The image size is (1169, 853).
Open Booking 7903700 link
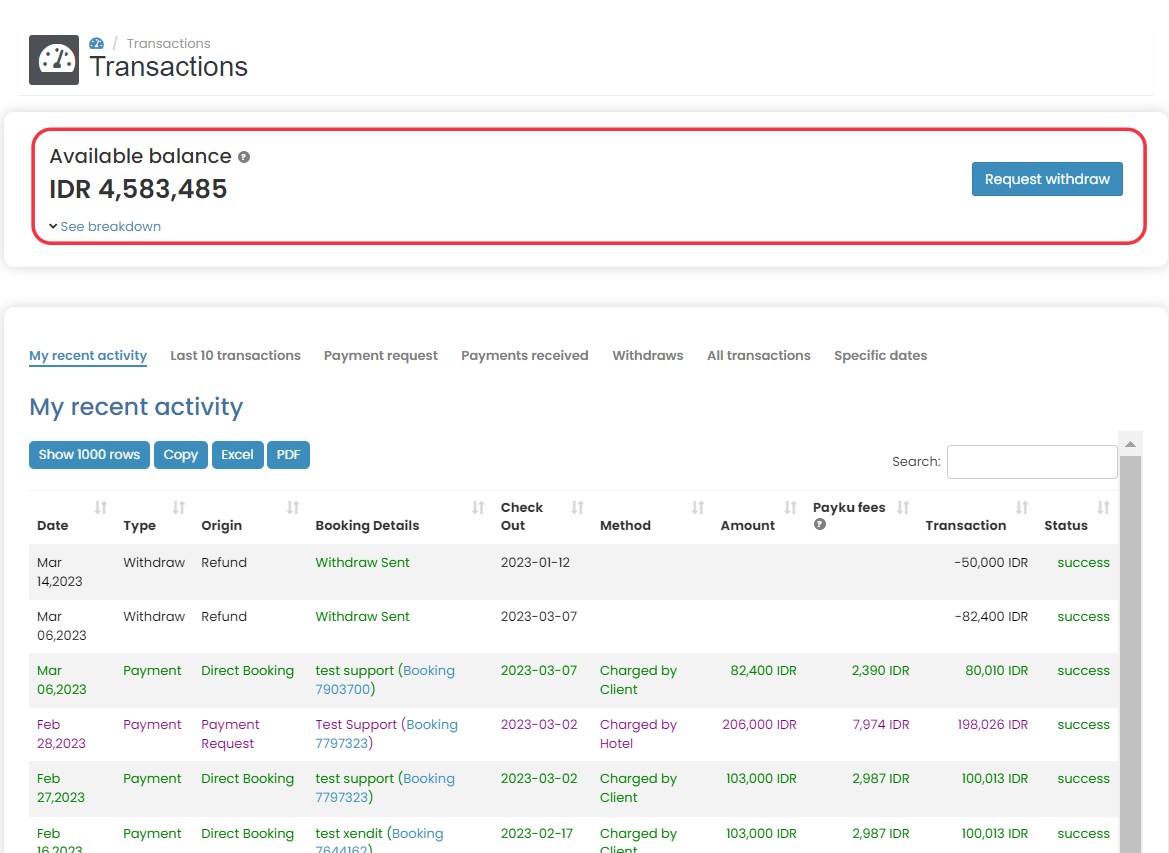385,679
